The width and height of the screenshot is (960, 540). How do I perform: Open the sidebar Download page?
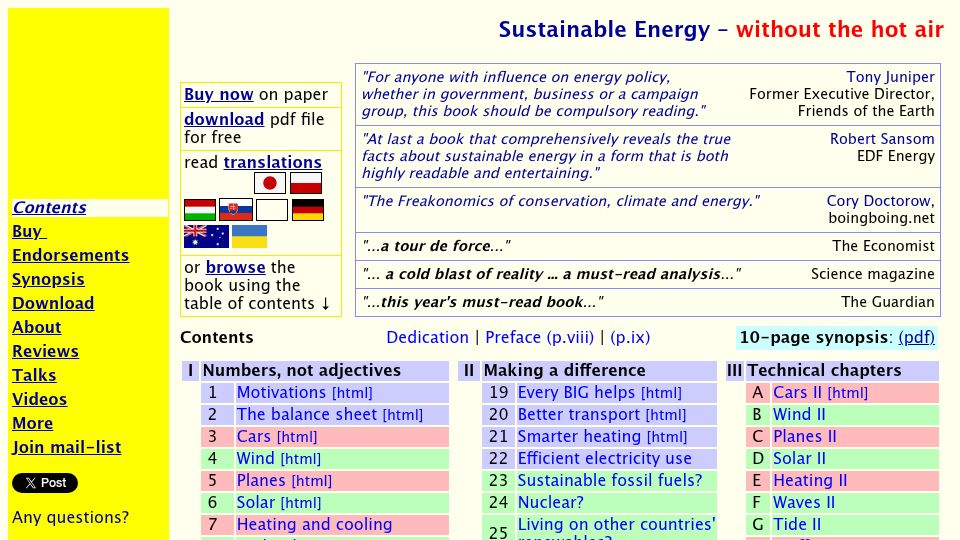53,303
